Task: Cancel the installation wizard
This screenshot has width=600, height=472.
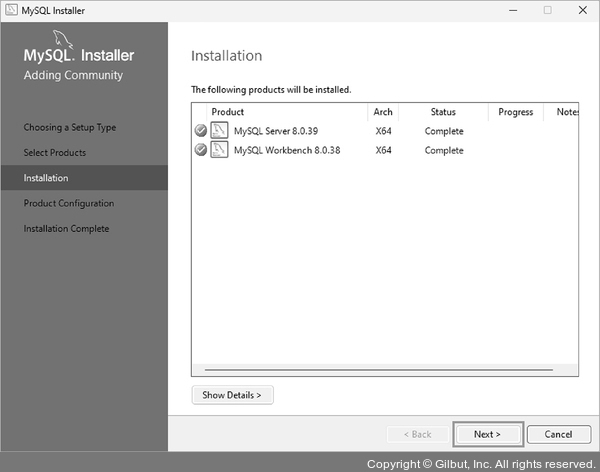Action: coord(558,434)
